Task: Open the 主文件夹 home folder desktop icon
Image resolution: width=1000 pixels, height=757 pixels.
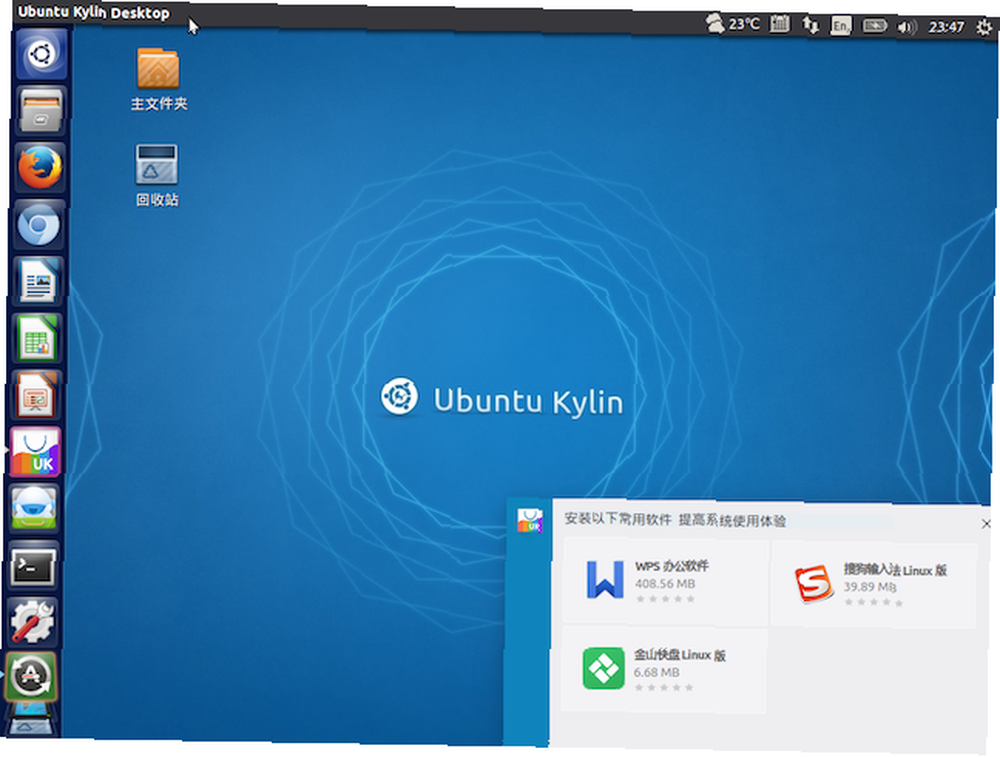Action: (x=158, y=79)
